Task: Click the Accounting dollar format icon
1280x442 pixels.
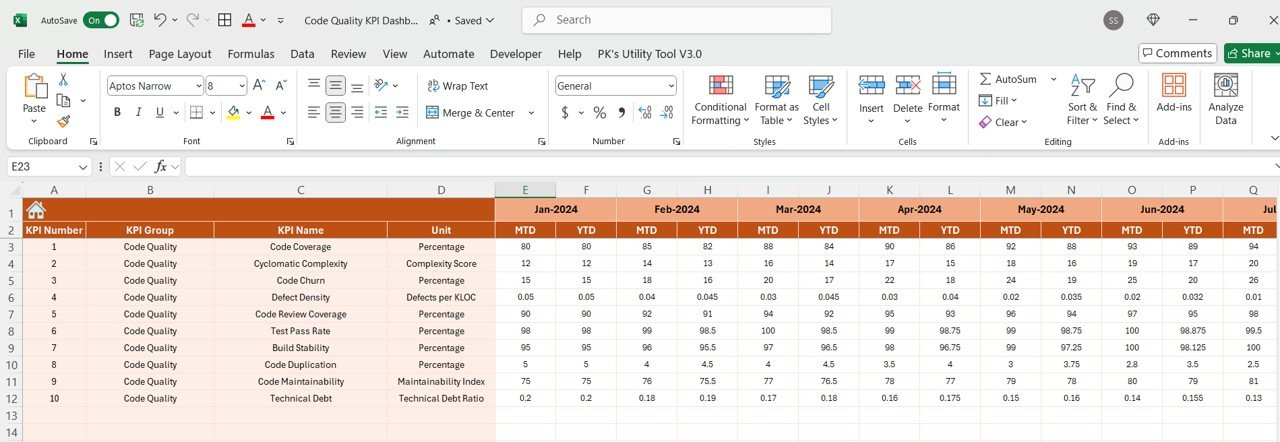Action: tap(565, 113)
